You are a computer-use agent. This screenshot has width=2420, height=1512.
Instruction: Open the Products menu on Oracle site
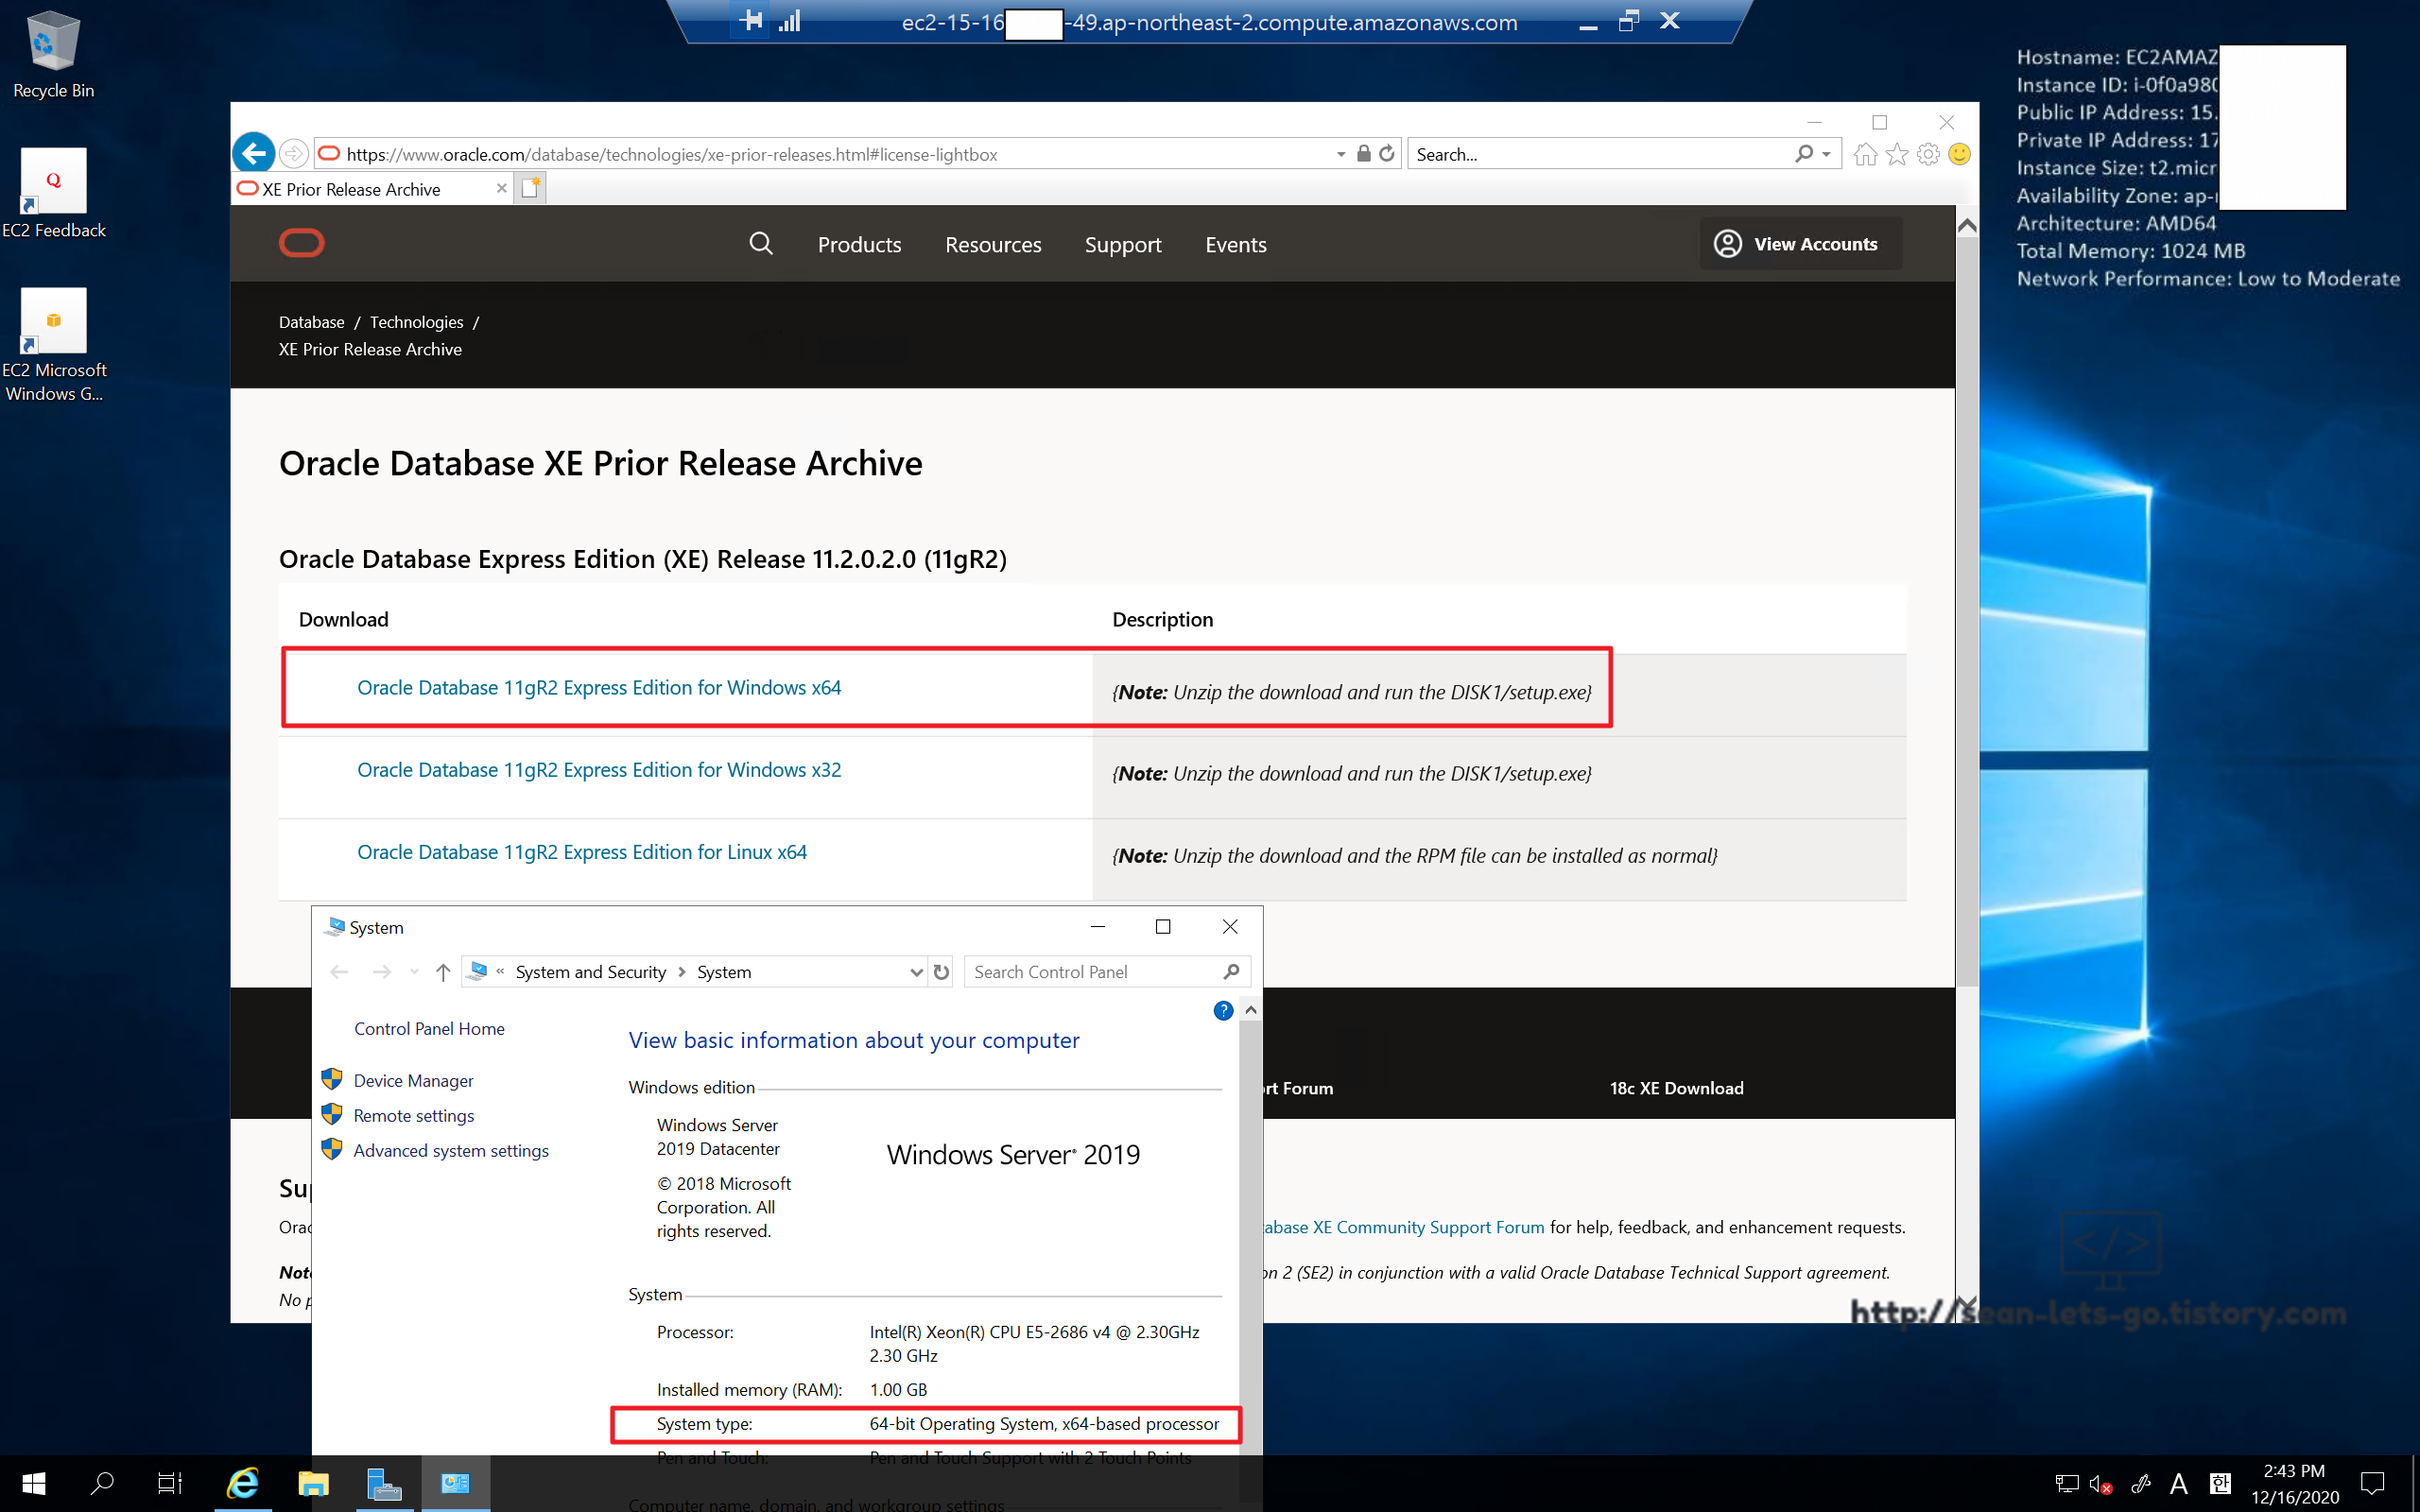[x=859, y=245]
